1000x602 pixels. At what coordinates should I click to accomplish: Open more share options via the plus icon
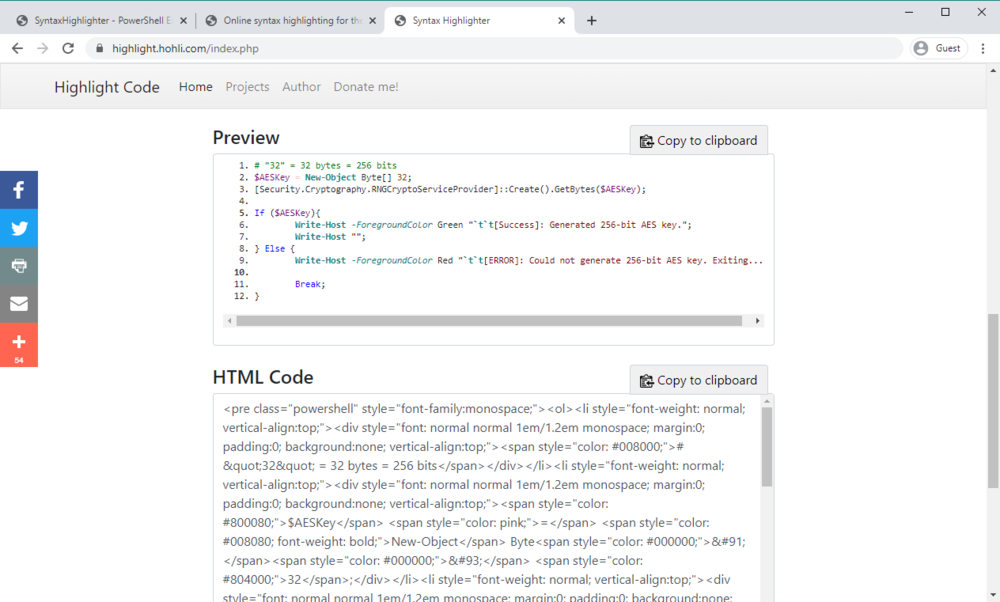point(18,341)
